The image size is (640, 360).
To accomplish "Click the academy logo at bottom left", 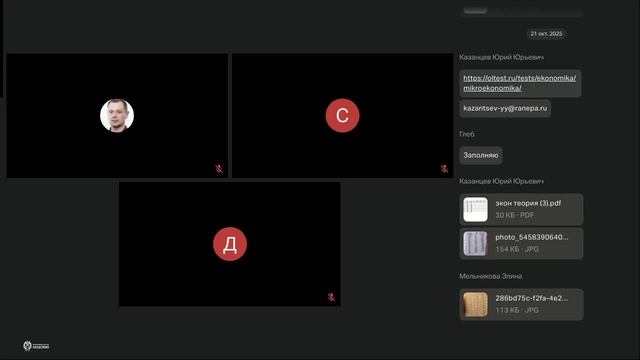I will click(x=36, y=346).
